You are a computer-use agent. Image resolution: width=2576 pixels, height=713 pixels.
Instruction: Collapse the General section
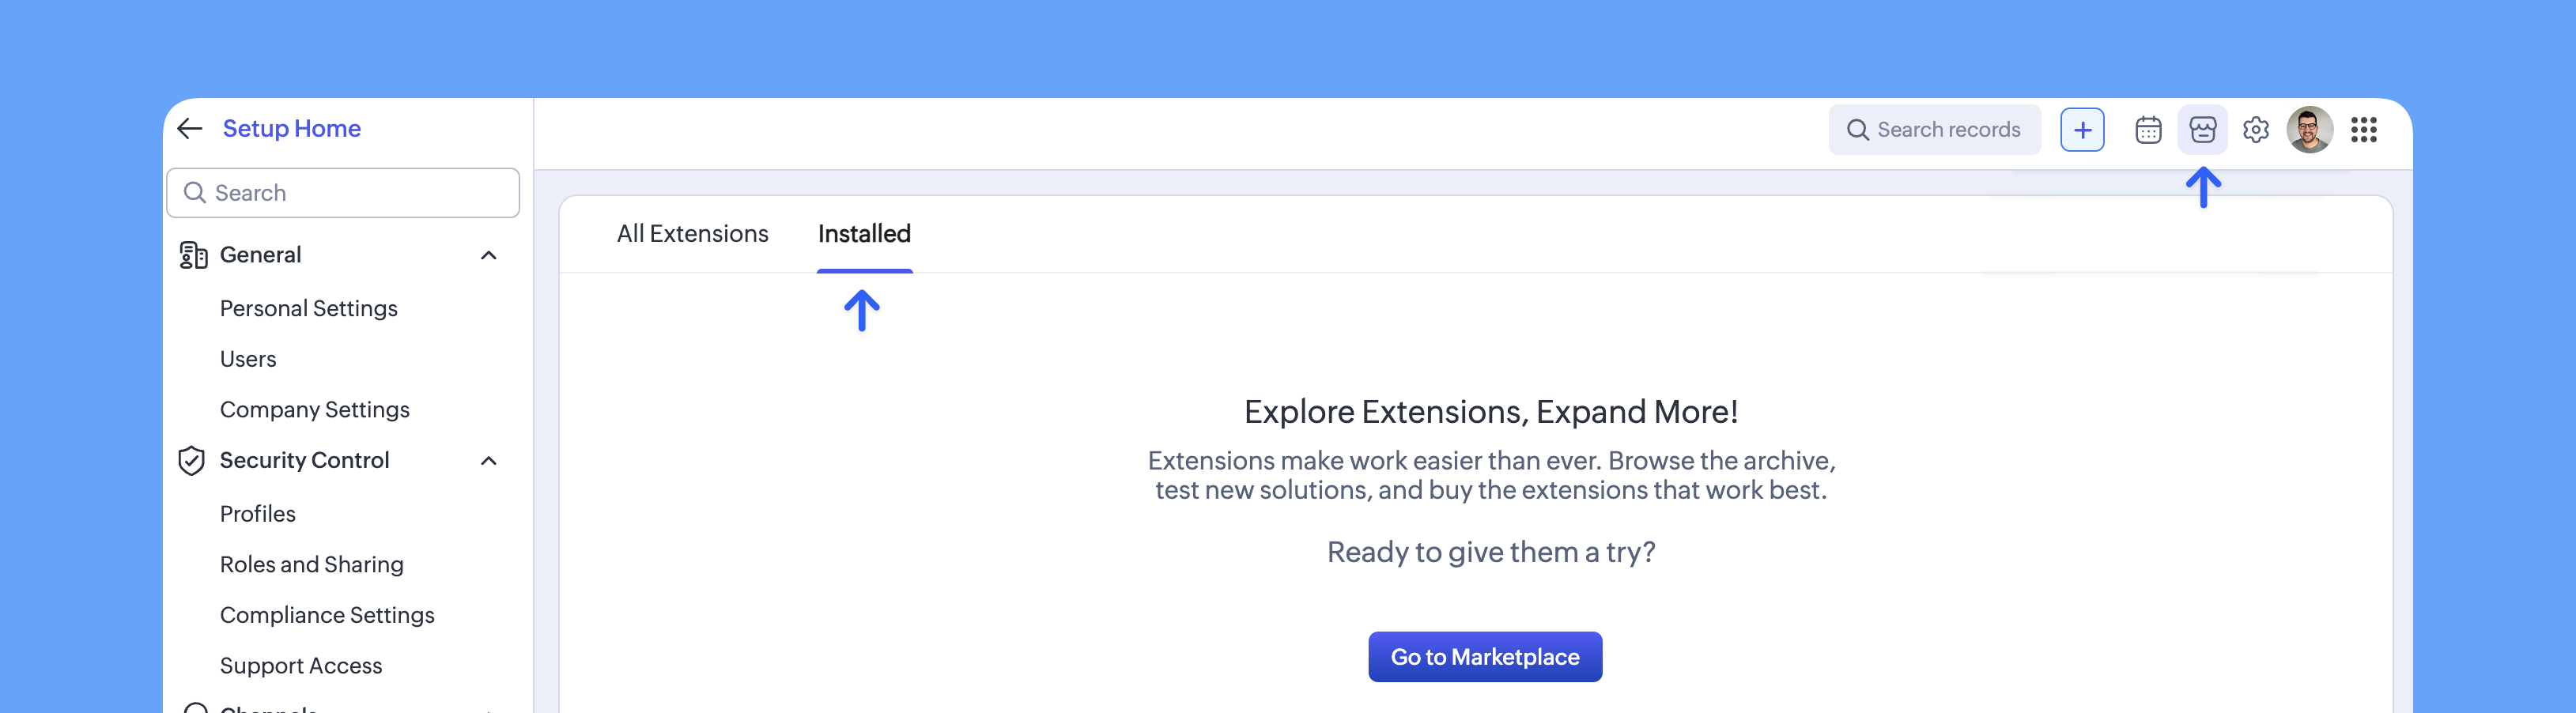(489, 255)
